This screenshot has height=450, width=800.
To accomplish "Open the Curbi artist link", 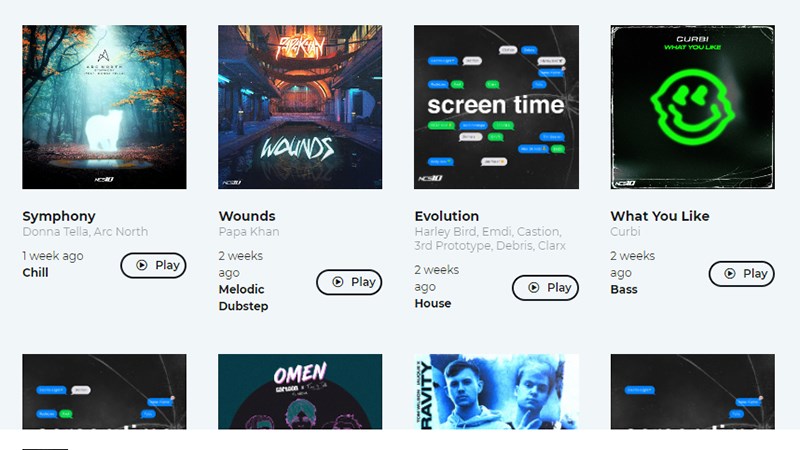I will [x=625, y=232].
